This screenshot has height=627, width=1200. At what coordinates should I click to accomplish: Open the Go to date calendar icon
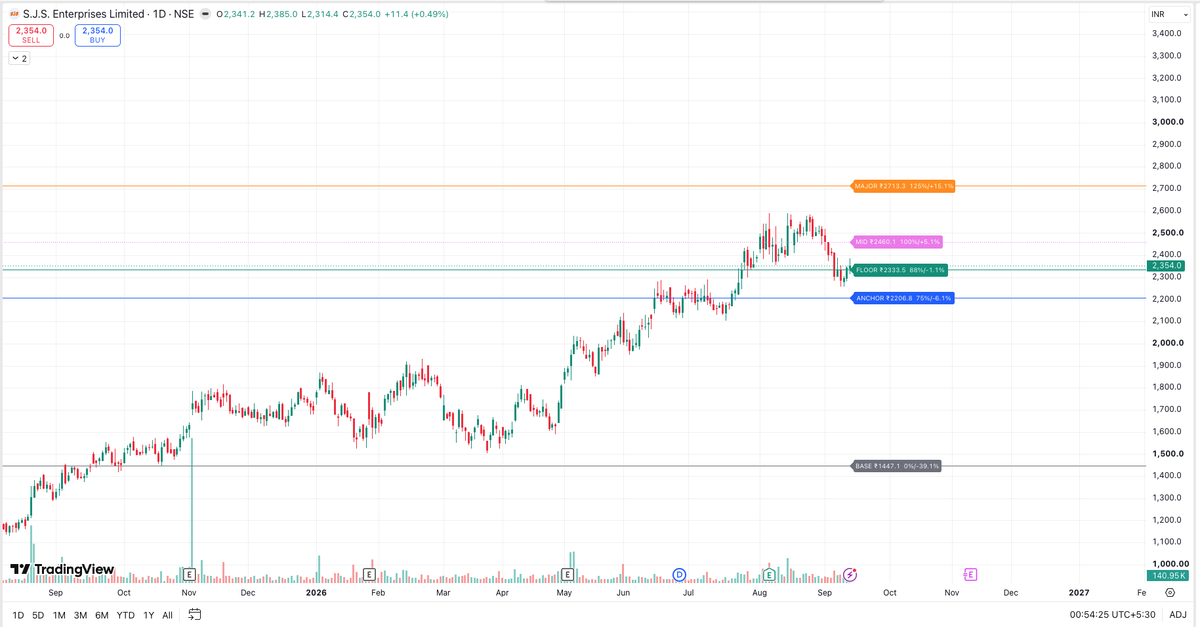[195, 614]
